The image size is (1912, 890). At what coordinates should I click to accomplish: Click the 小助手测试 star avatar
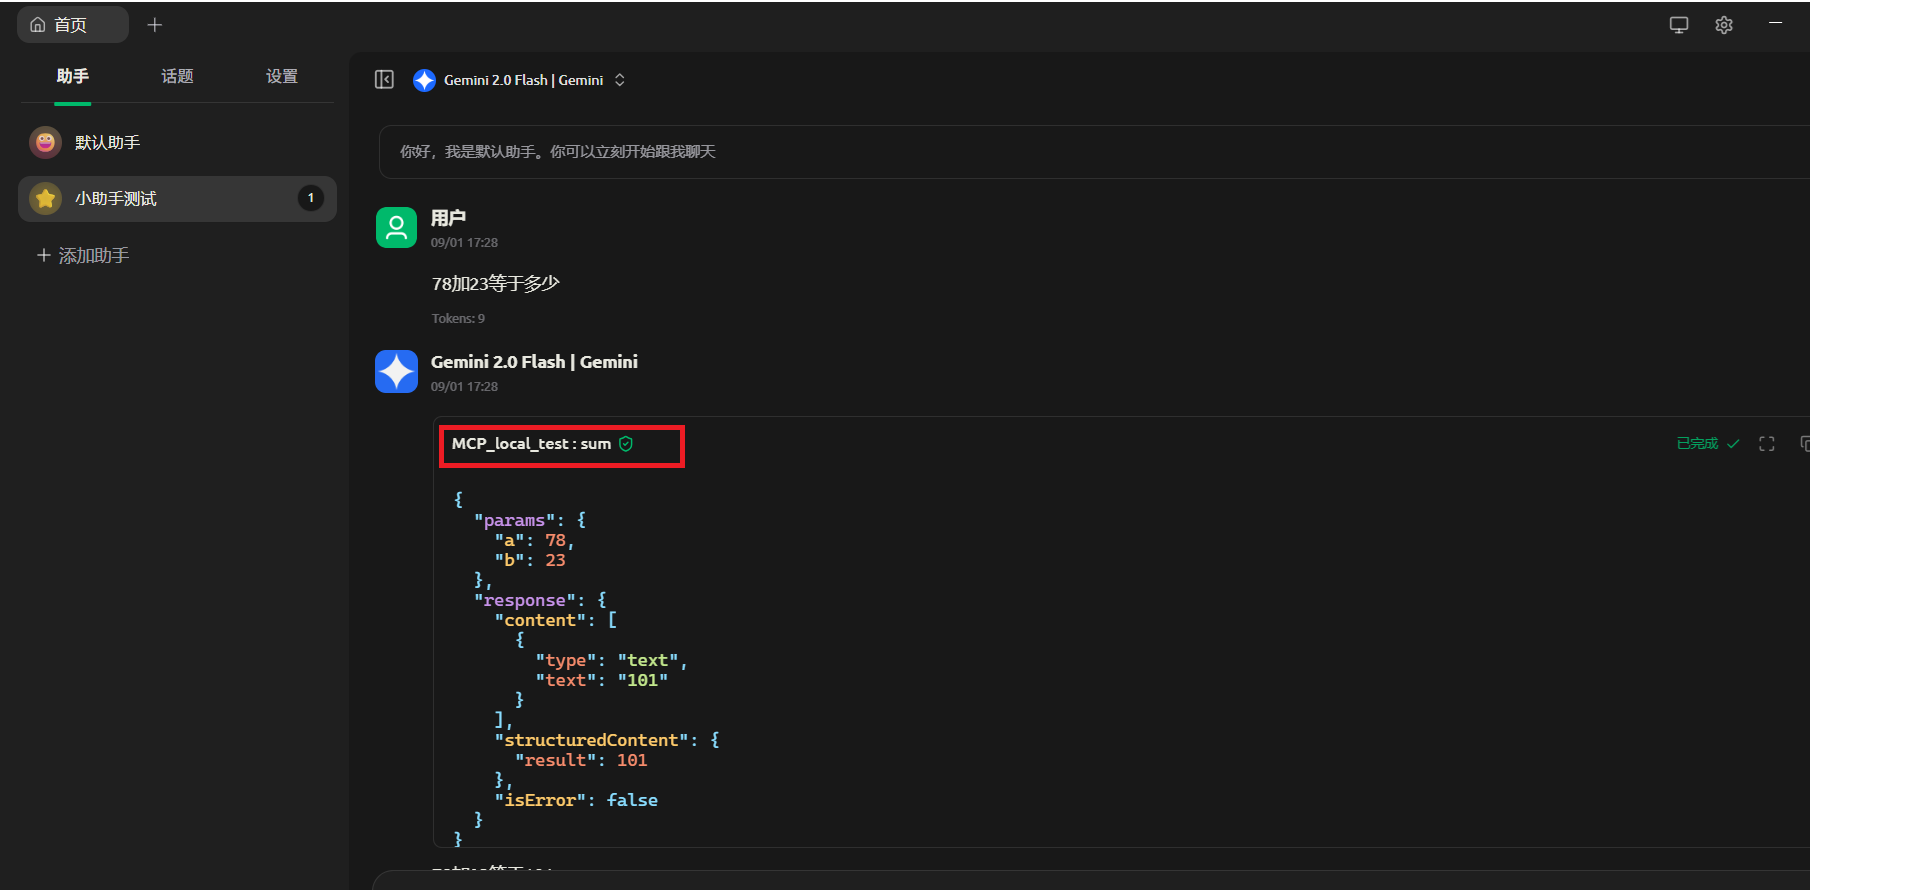click(x=46, y=199)
